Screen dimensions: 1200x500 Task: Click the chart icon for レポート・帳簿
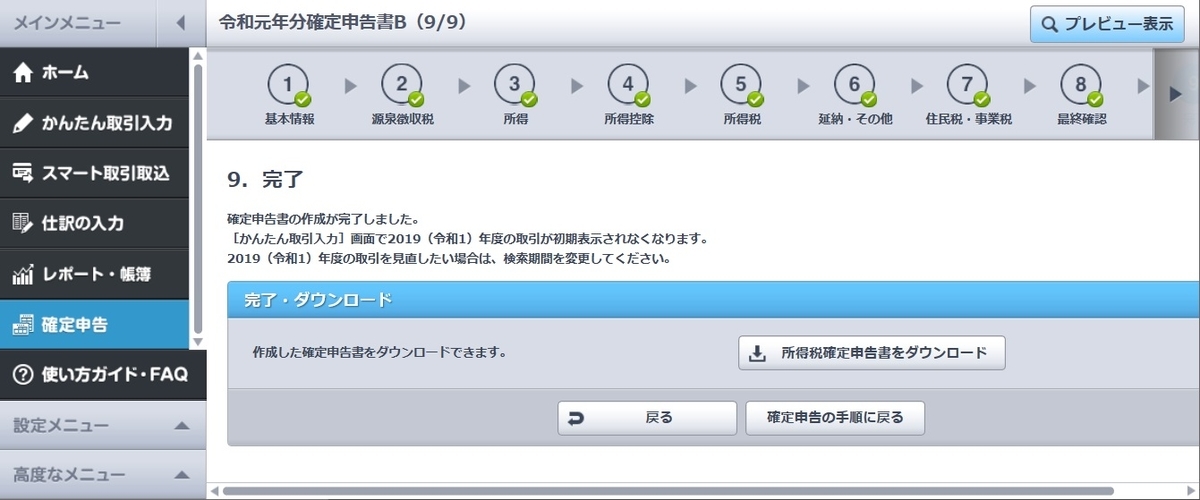click(22, 273)
